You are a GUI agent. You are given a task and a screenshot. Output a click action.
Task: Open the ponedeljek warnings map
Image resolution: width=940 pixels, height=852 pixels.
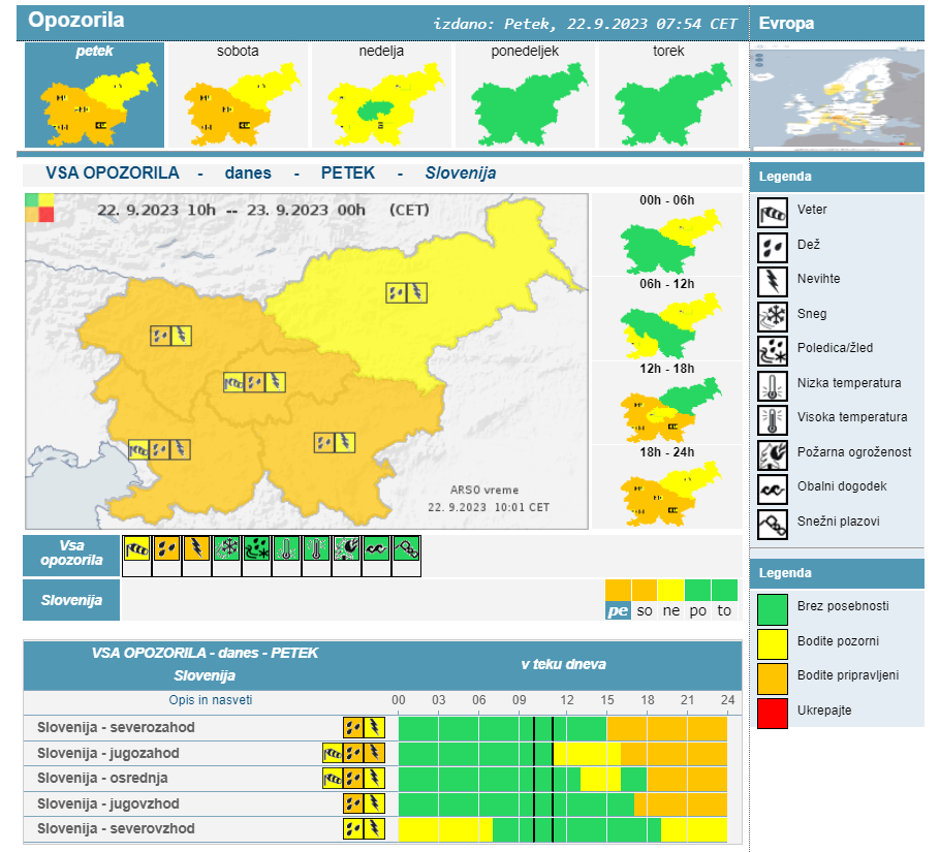(525, 97)
